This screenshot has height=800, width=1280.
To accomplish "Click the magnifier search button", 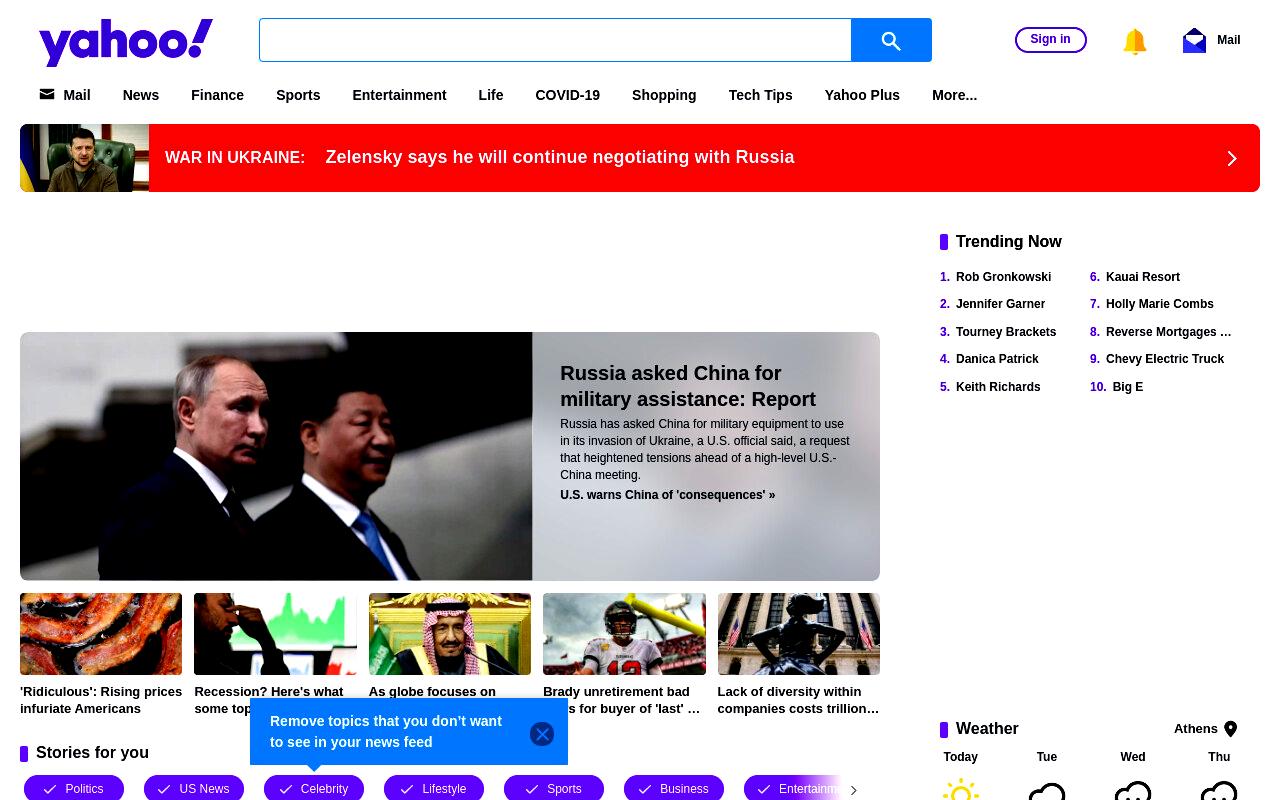I will (x=891, y=40).
